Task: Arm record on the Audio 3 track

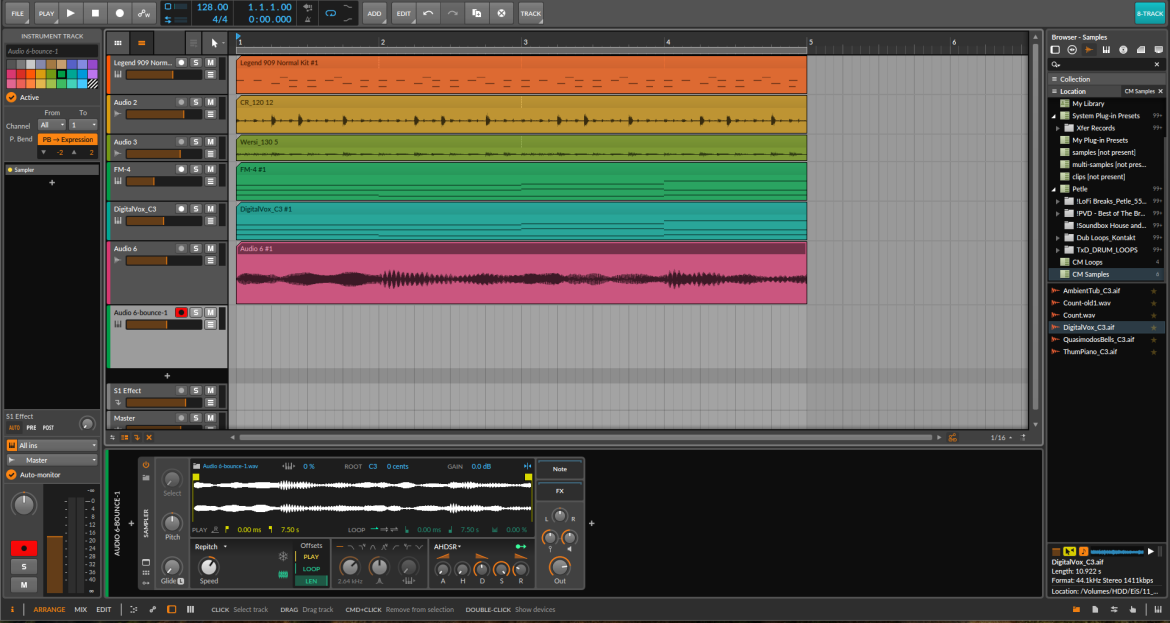Action: point(181,142)
